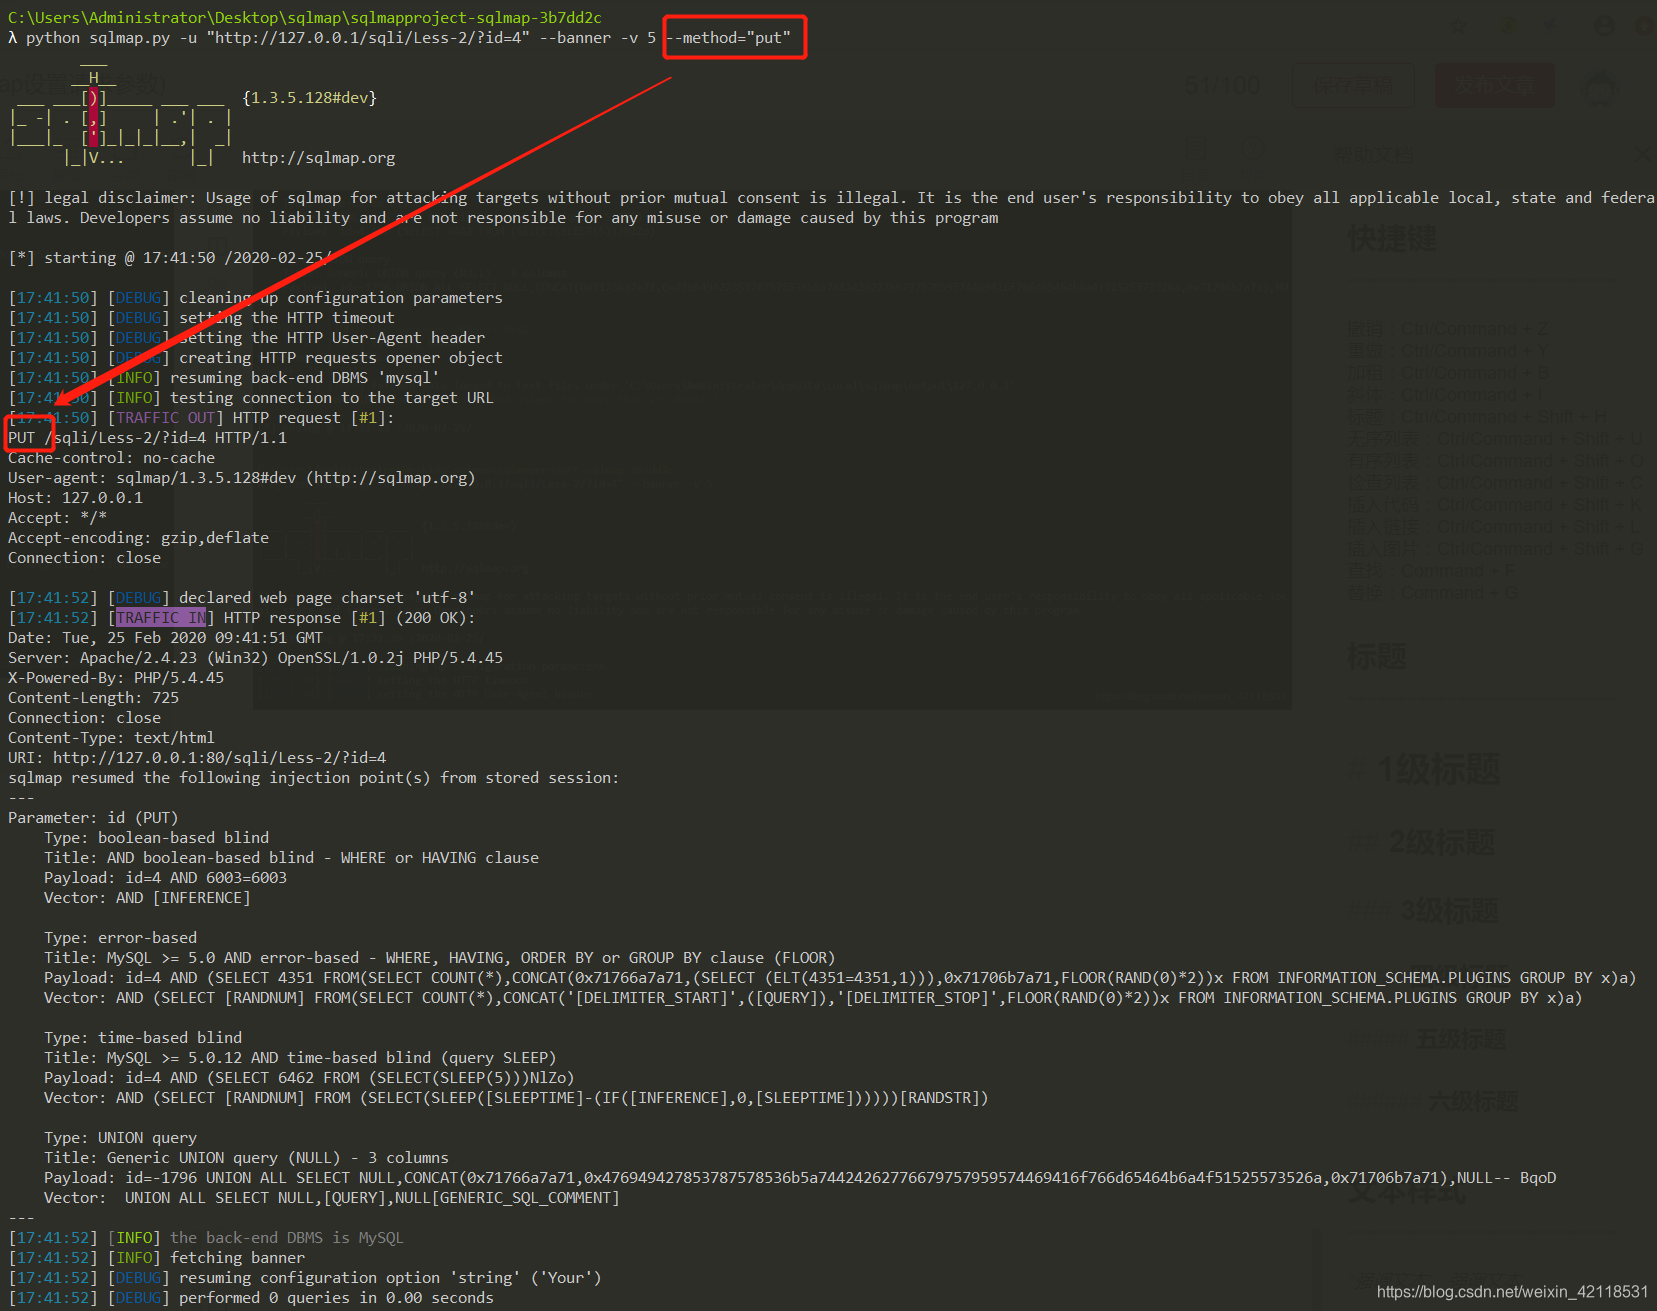Click 'Generic UNION query (NULL) - 3 columns' title
This screenshot has width=1657, height=1311.
click(246, 1158)
